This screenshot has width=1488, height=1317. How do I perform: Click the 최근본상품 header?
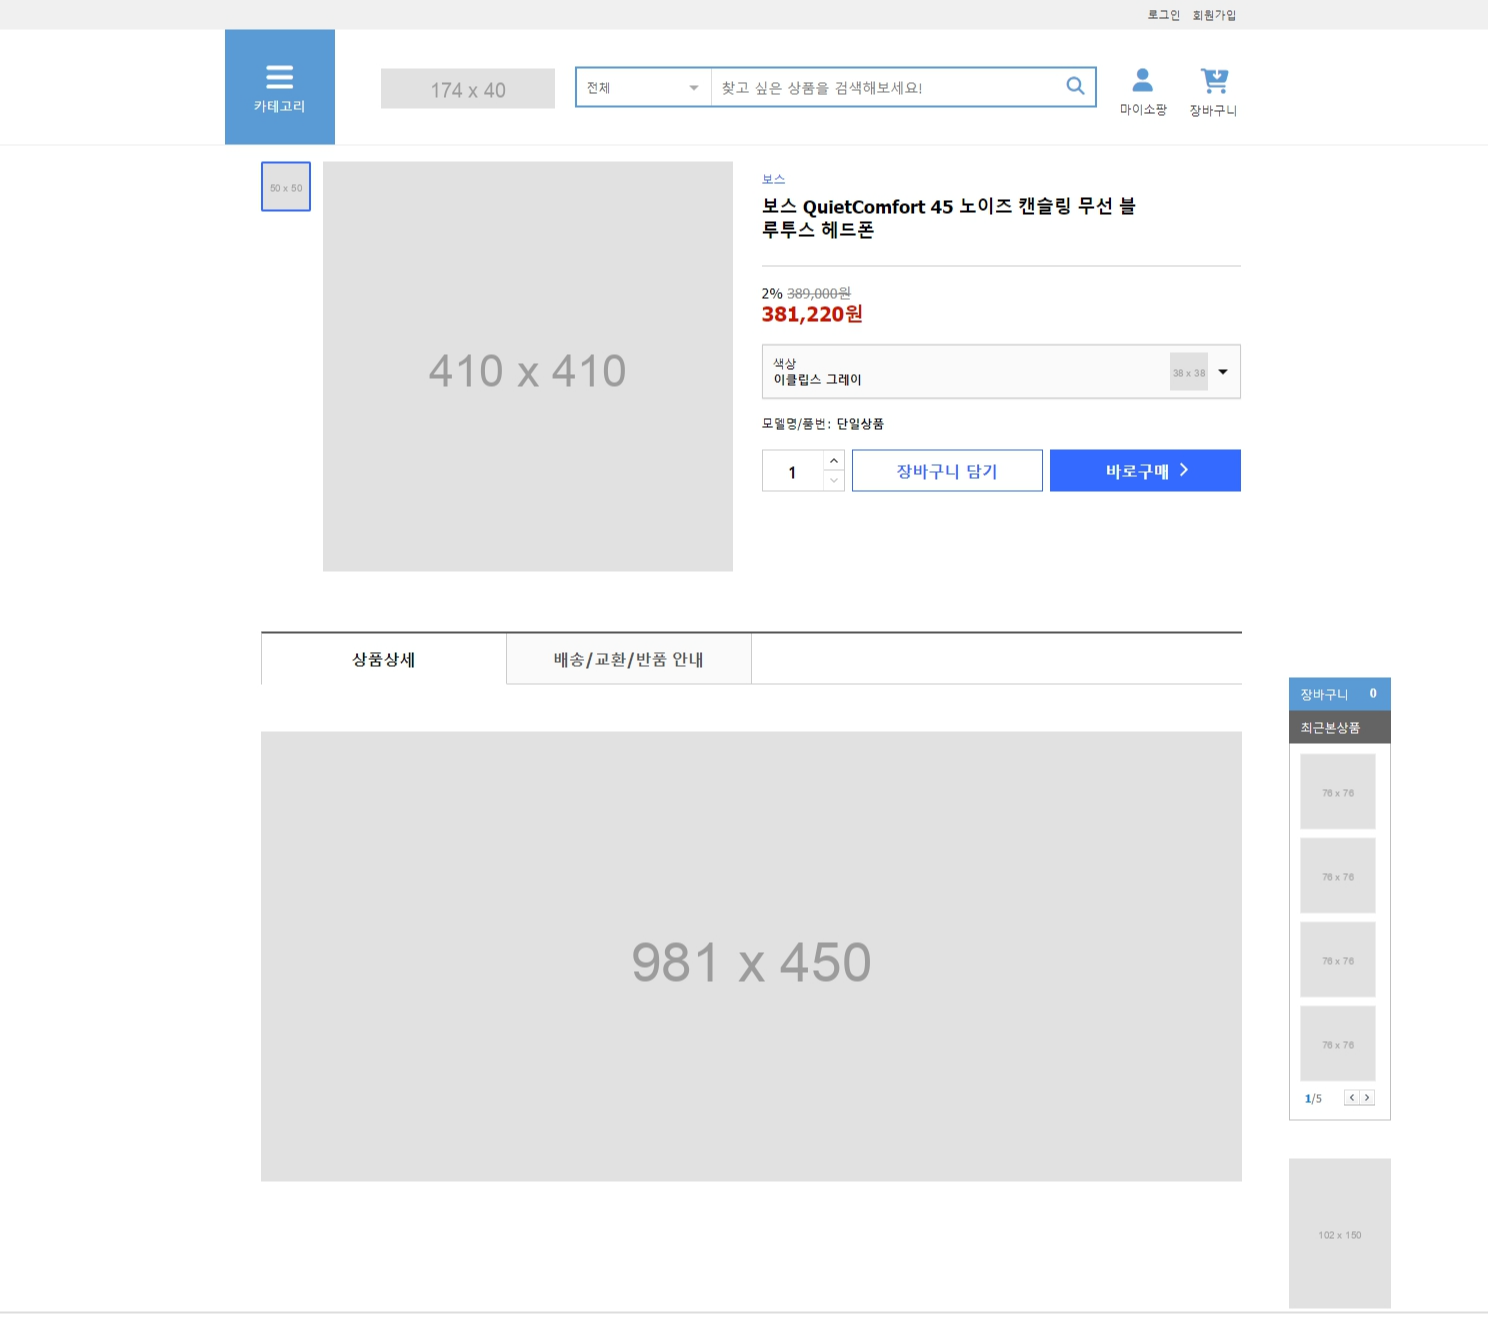pyautogui.click(x=1340, y=728)
